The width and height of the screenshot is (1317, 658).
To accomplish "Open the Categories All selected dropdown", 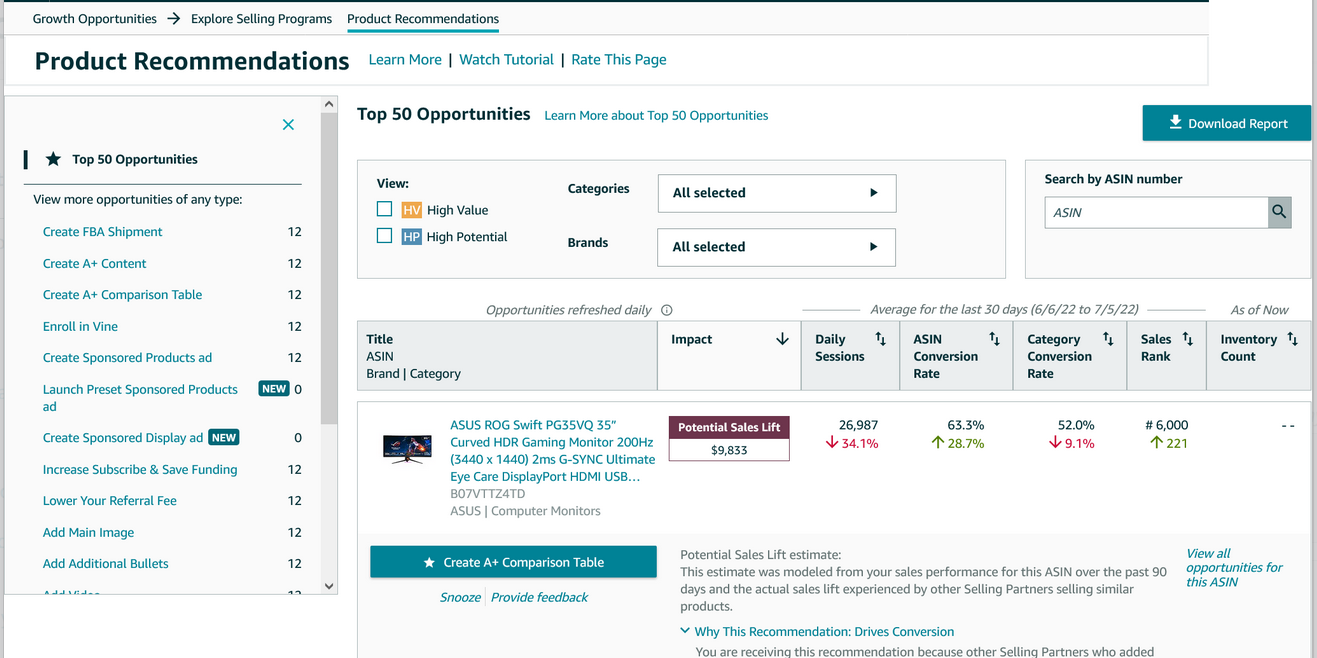I will point(777,193).
